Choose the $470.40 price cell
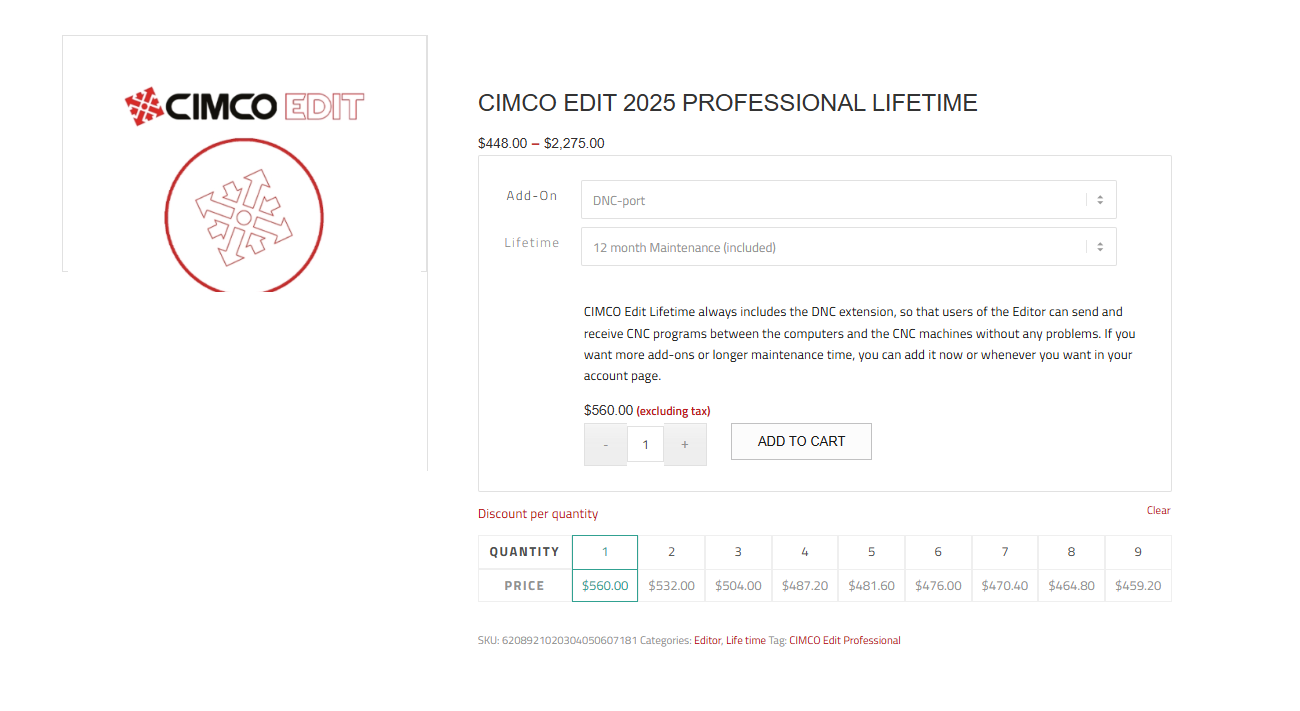Screen dimensions: 1300x711 (1004, 586)
